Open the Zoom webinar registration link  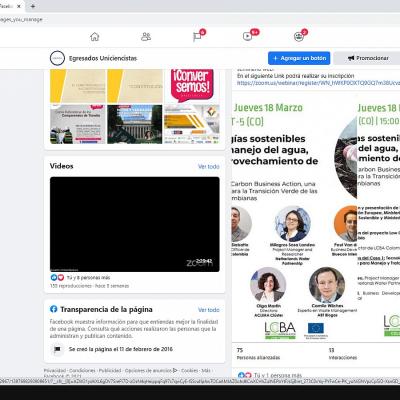point(318,83)
